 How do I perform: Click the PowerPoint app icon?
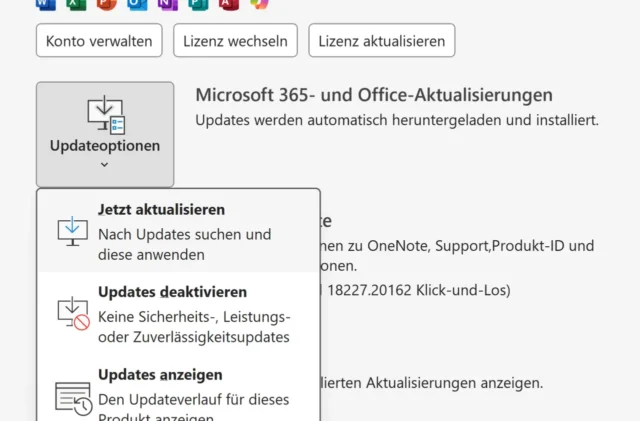tap(107, 4)
